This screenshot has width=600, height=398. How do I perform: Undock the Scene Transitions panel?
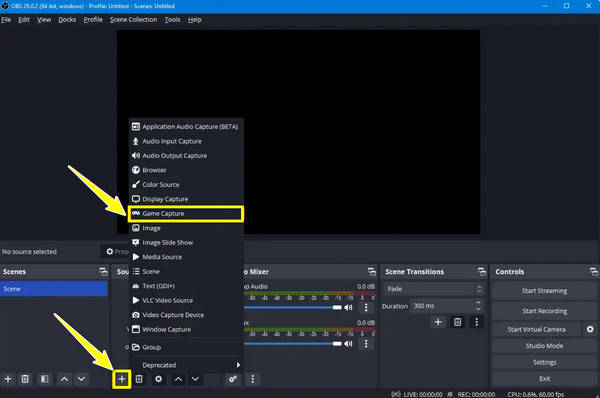[482, 272]
